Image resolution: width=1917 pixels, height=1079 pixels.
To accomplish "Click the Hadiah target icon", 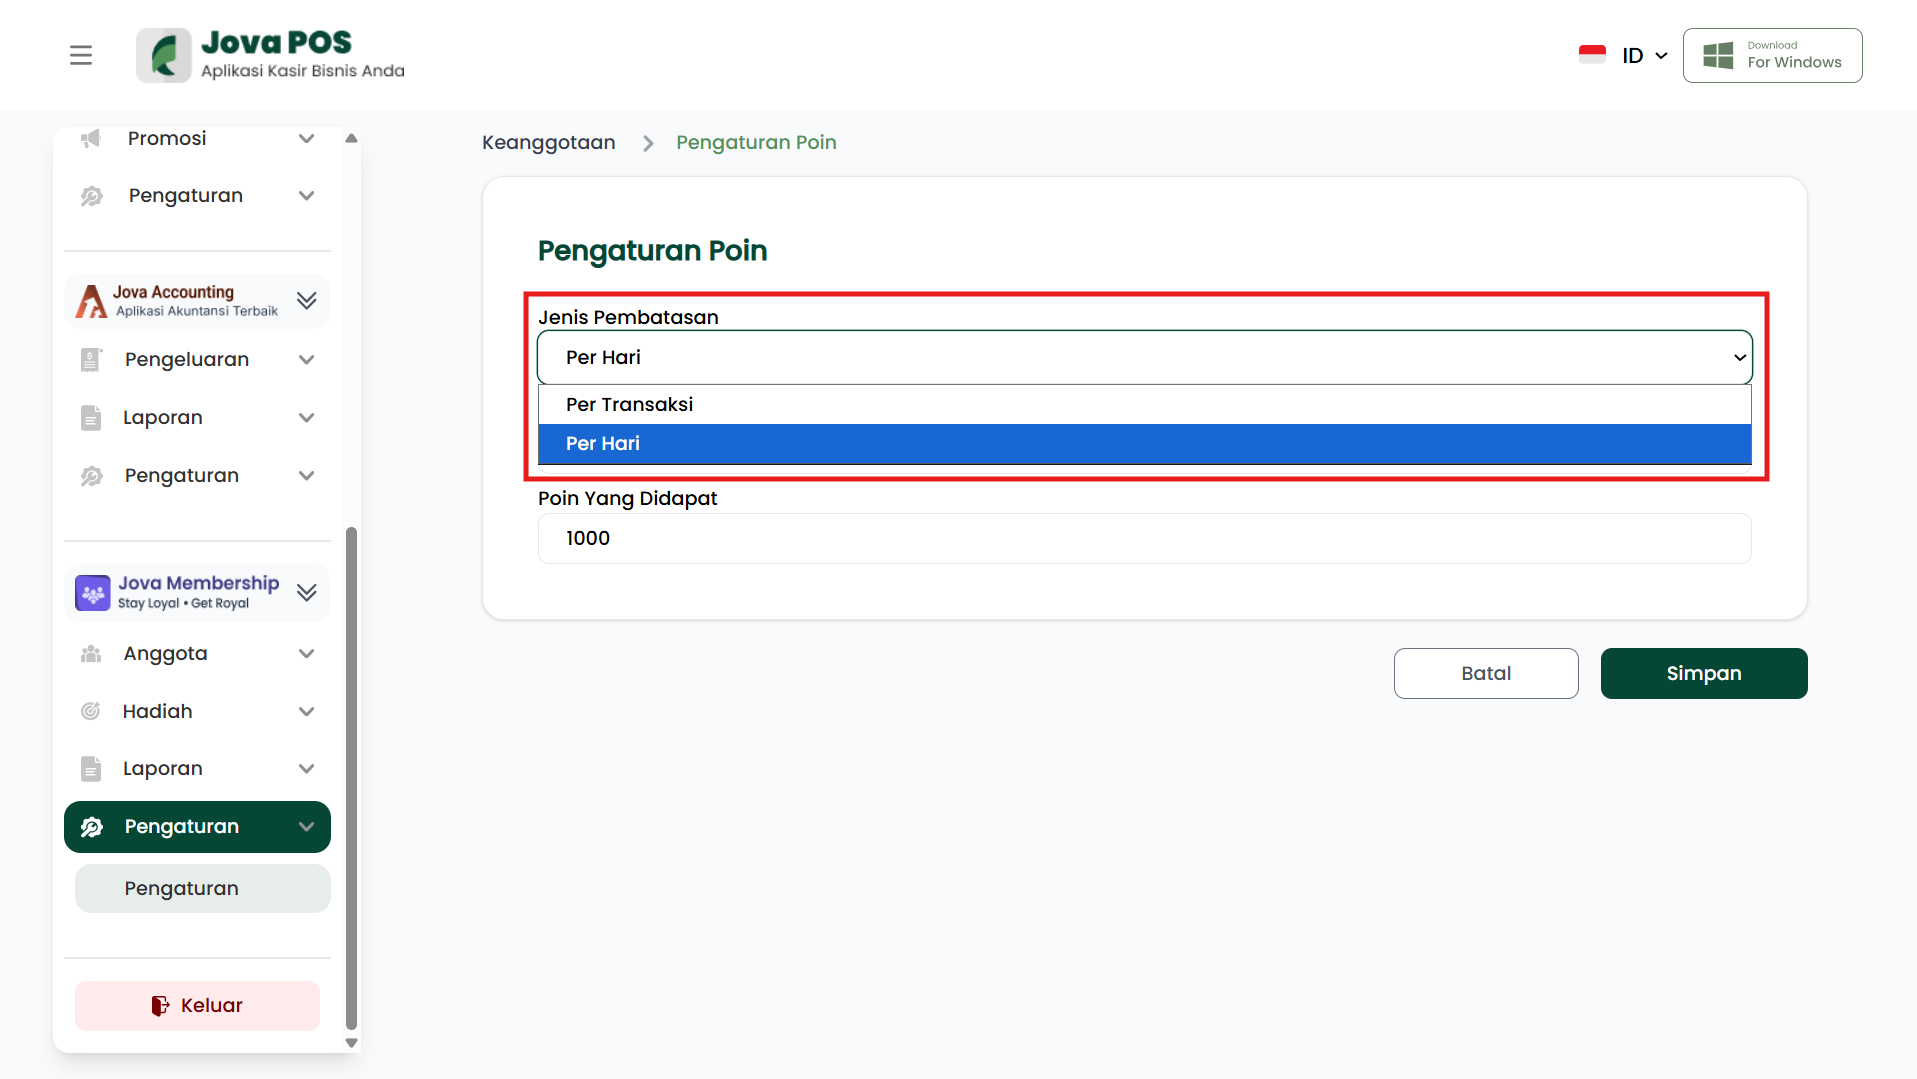I will (x=91, y=711).
